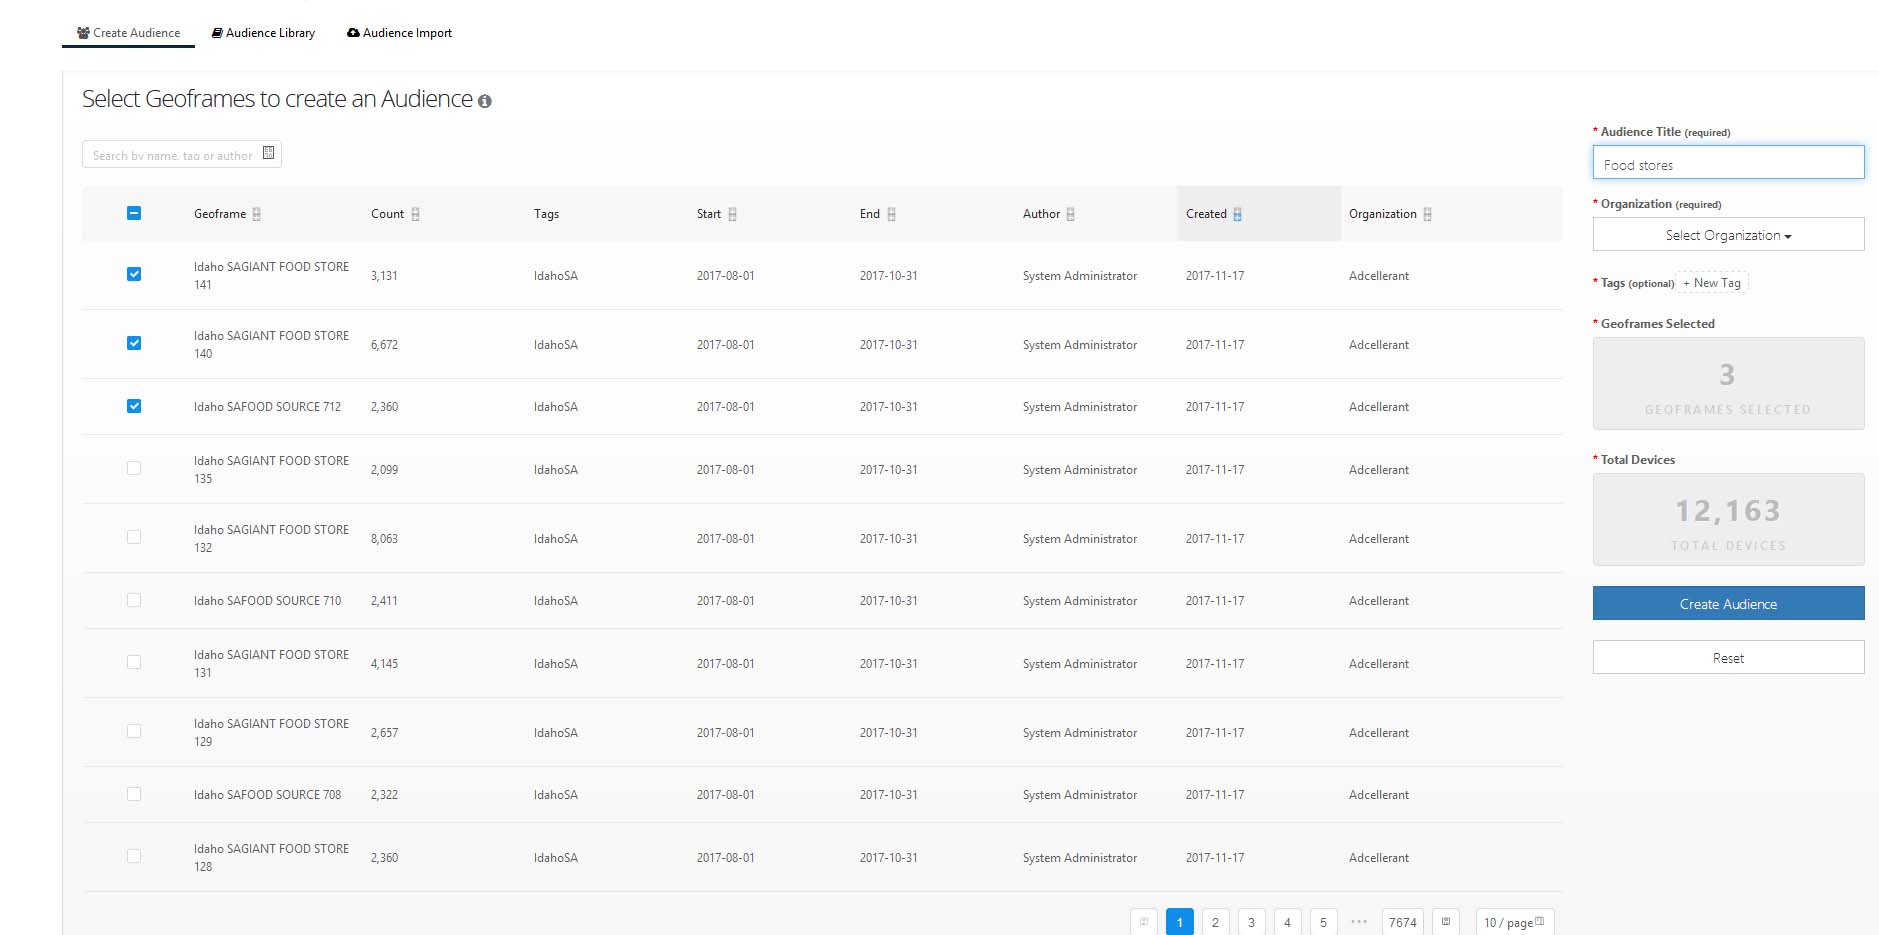The height and width of the screenshot is (935, 1879).
Task: Expand the pagination ellipsis to jump pages
Action: pyautogui.click(x=1359, y=922)
